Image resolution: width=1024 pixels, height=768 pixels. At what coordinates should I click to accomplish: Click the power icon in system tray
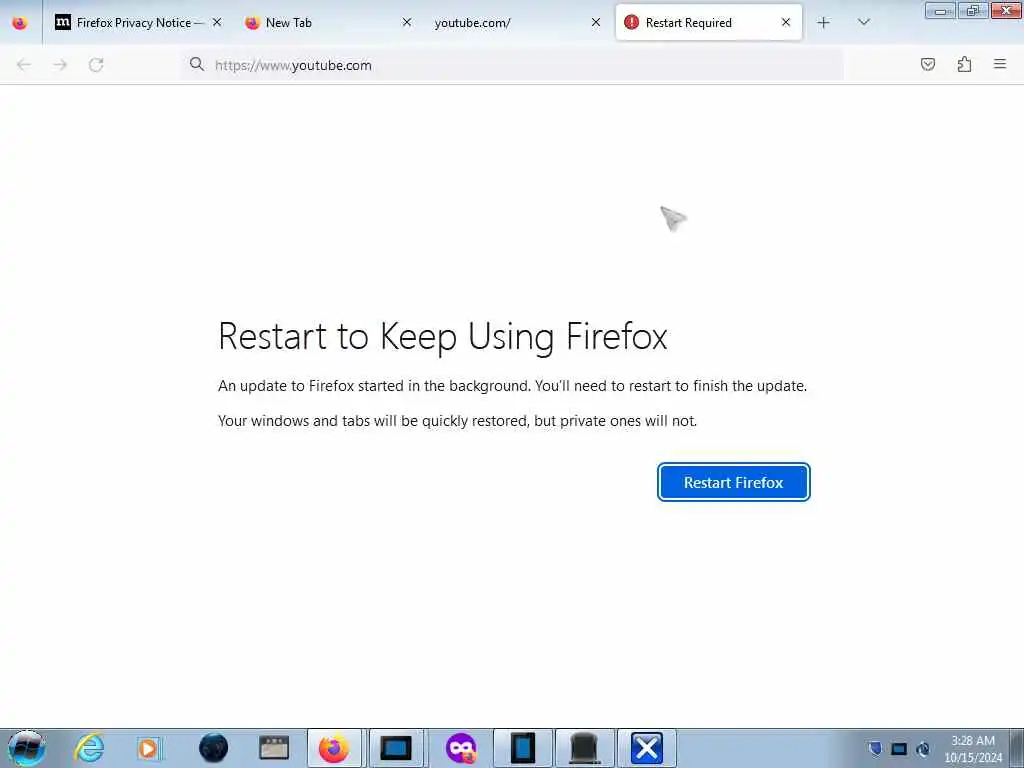(923, 748)
